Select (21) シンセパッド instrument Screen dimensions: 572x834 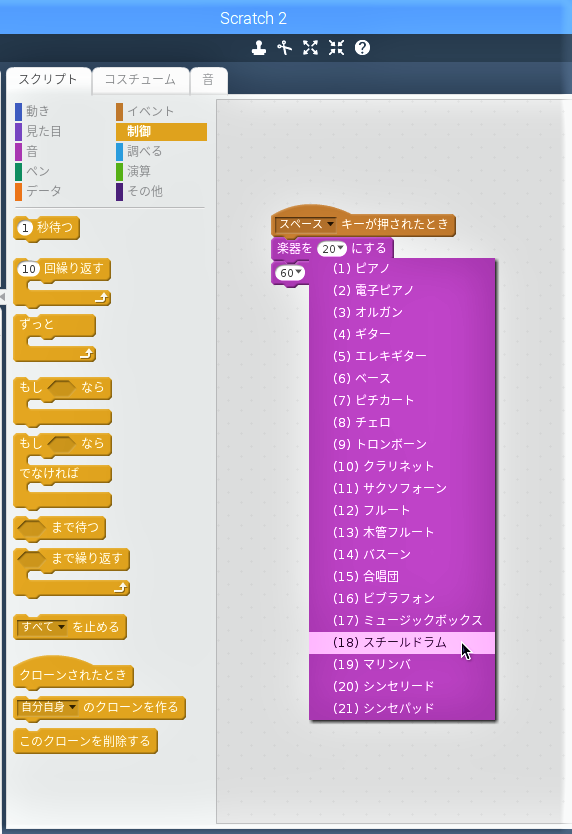402,708
